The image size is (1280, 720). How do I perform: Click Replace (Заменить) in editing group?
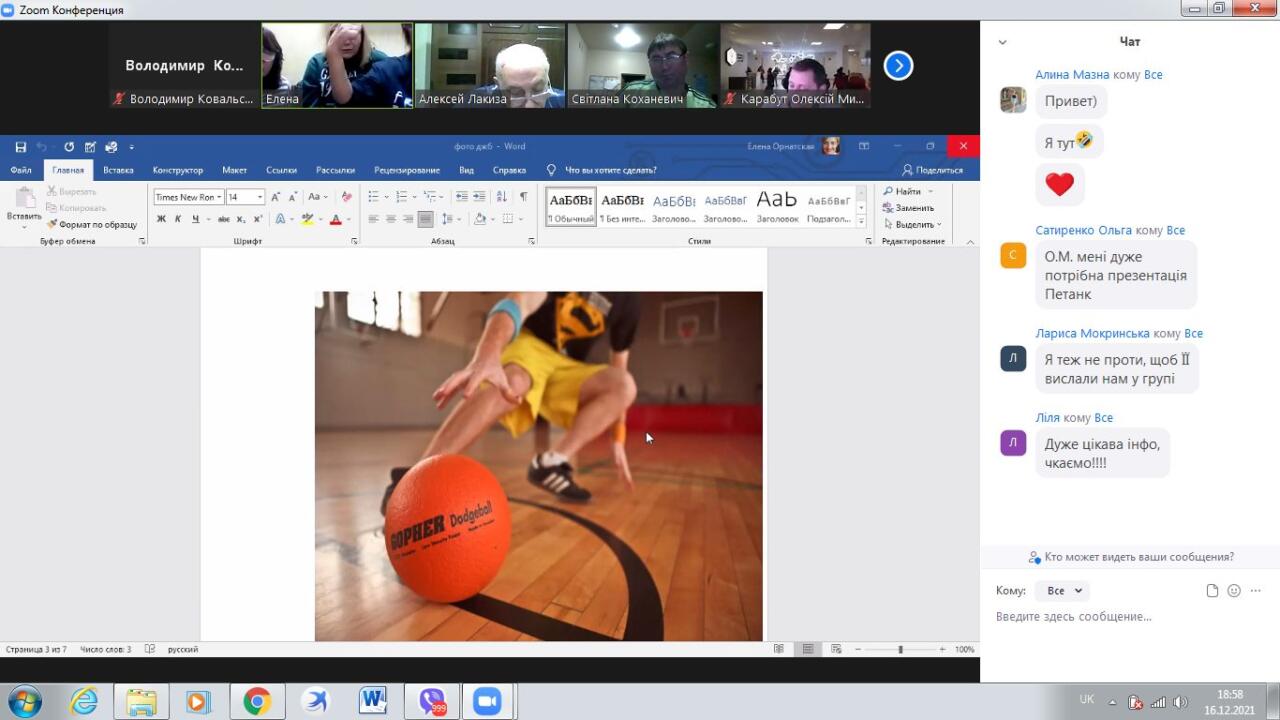pos(908,208)
